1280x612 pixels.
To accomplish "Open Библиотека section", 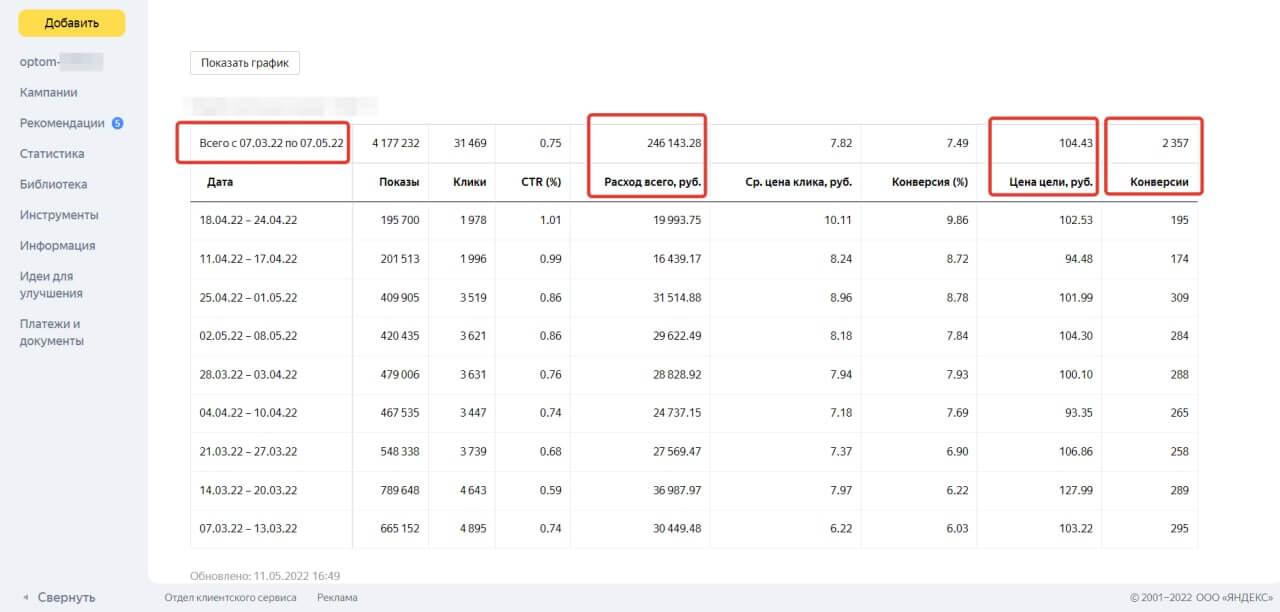I will tap(53, 184).
